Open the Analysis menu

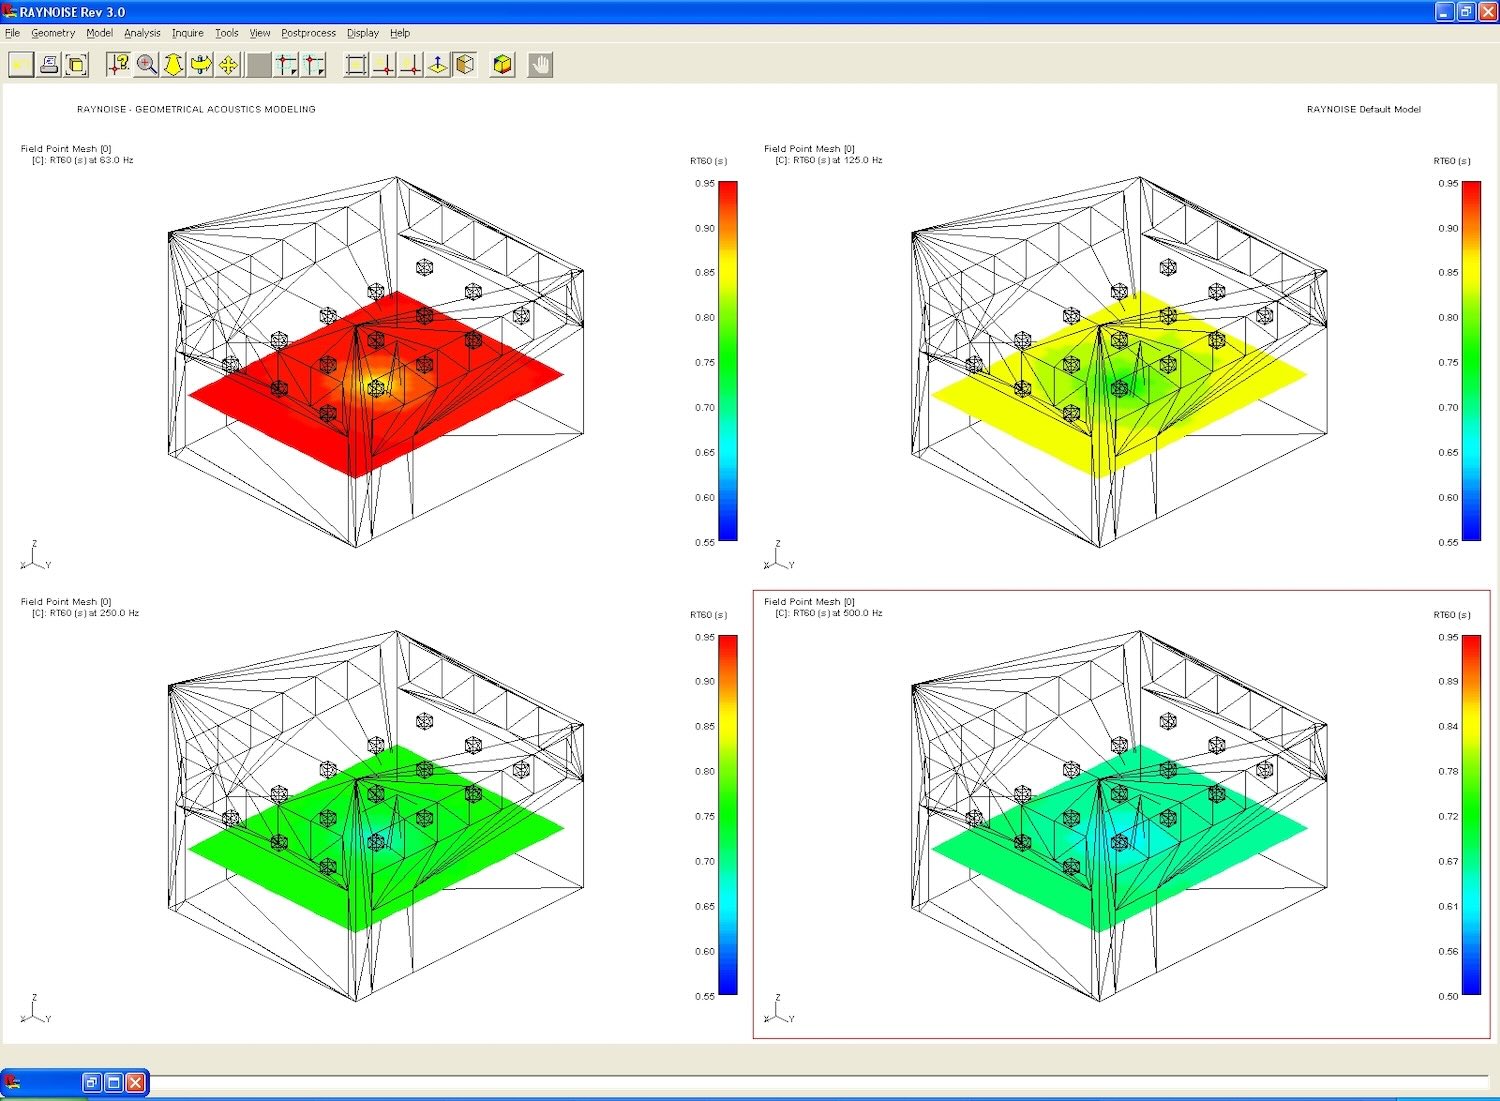tap(142, 33)
